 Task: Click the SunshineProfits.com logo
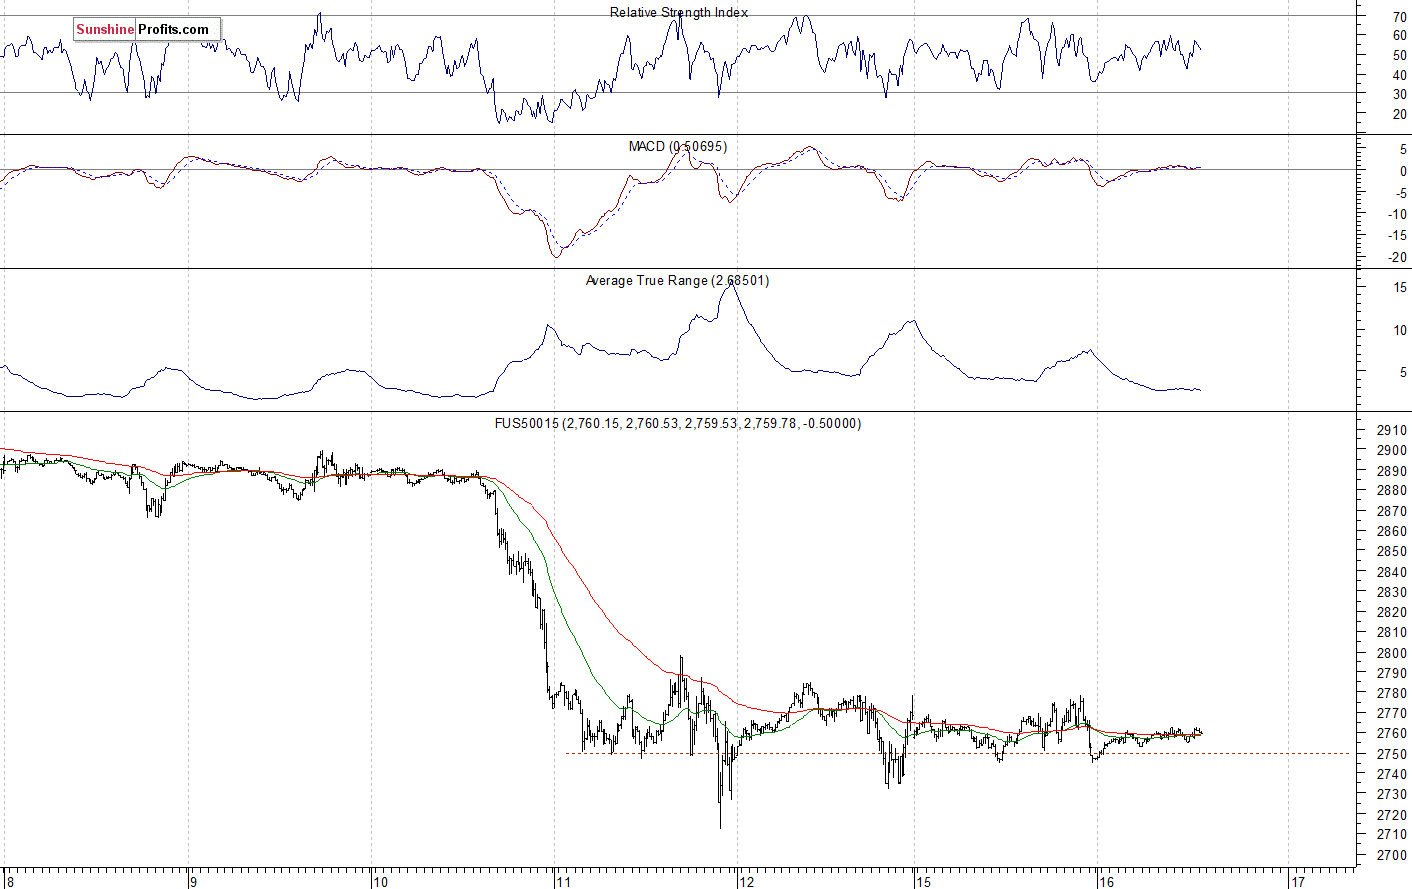point(146,29)
